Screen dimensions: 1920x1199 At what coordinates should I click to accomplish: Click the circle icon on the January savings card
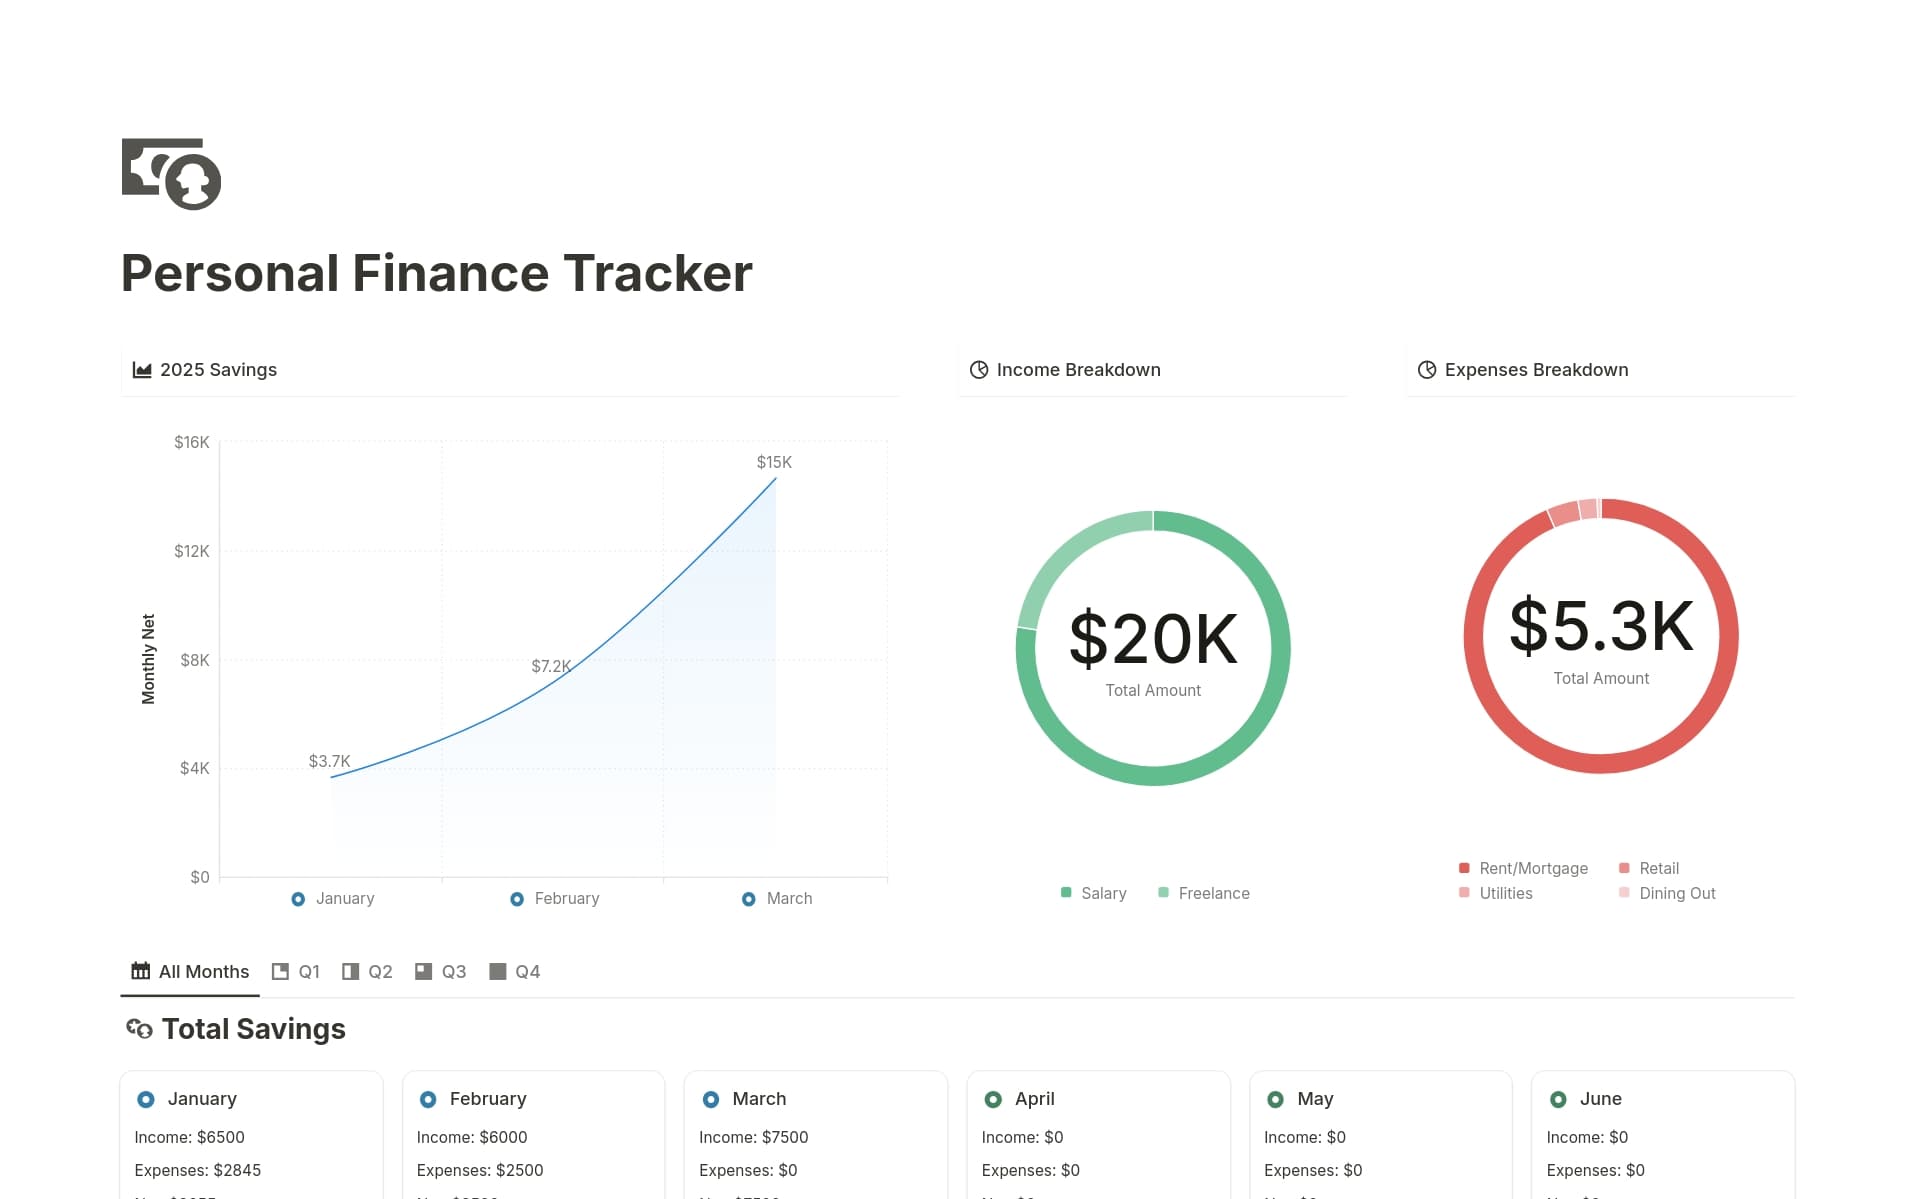(148, 1098)
